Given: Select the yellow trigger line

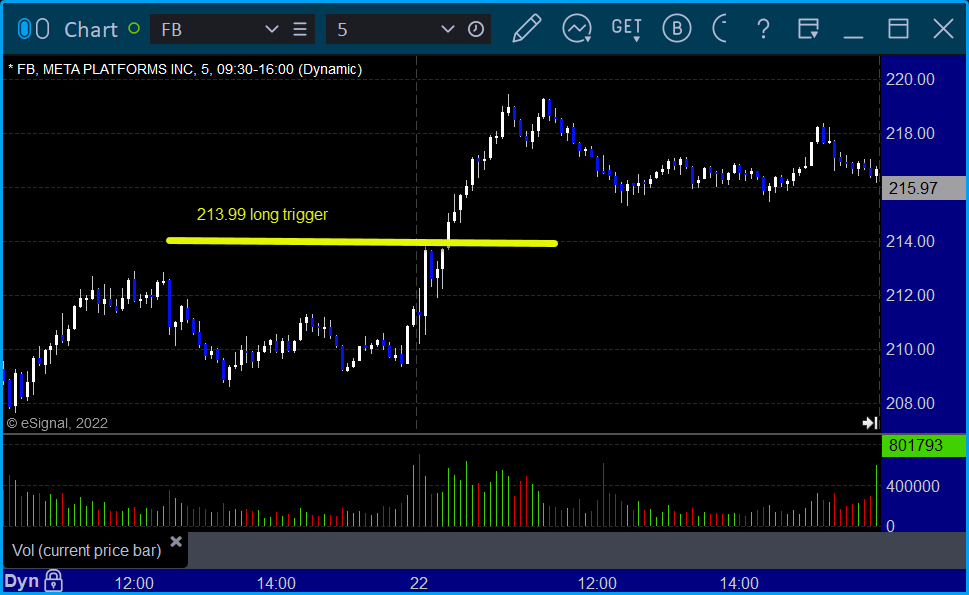Looking at the screenshot, I should pos(362,242).
